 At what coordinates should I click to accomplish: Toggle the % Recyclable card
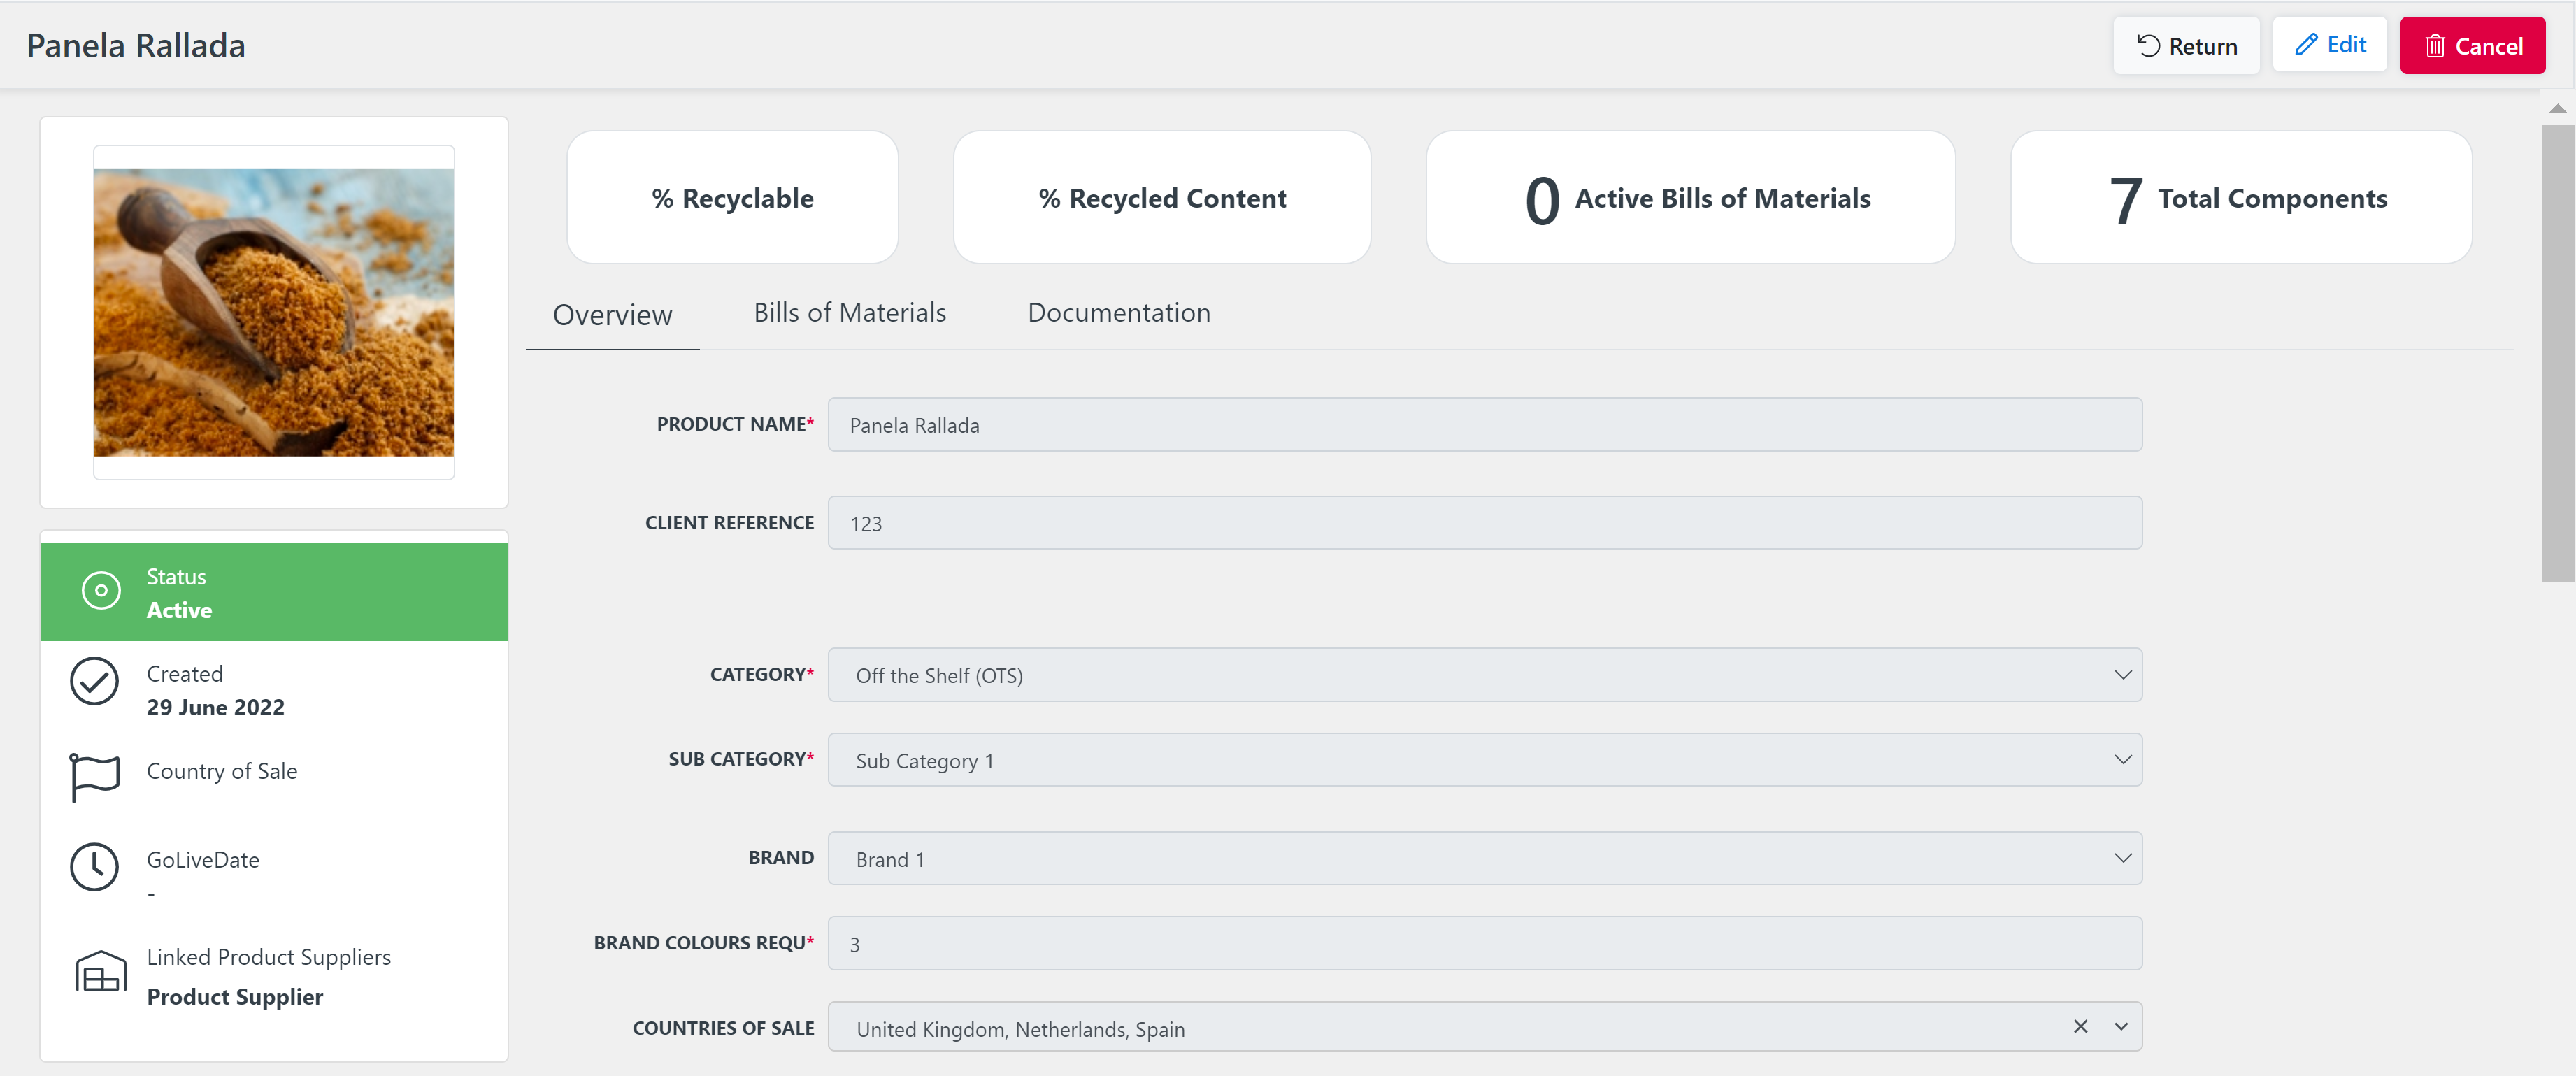click(732, 197)
